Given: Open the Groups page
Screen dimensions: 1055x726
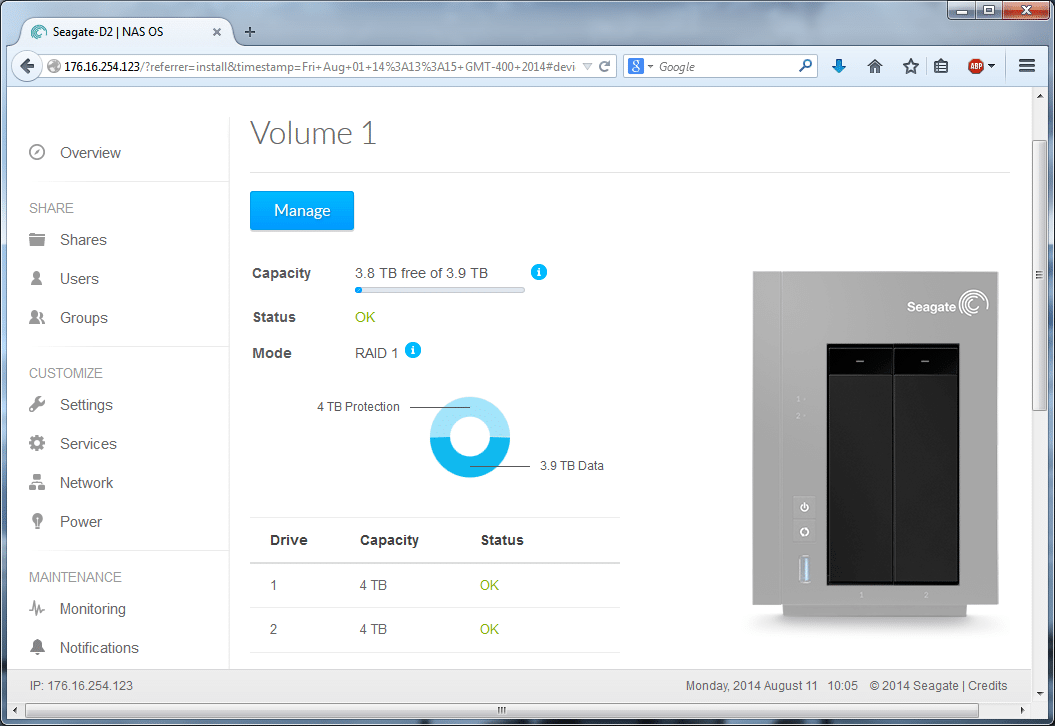Looking at the screenshot, I should (x=83, y=318).
